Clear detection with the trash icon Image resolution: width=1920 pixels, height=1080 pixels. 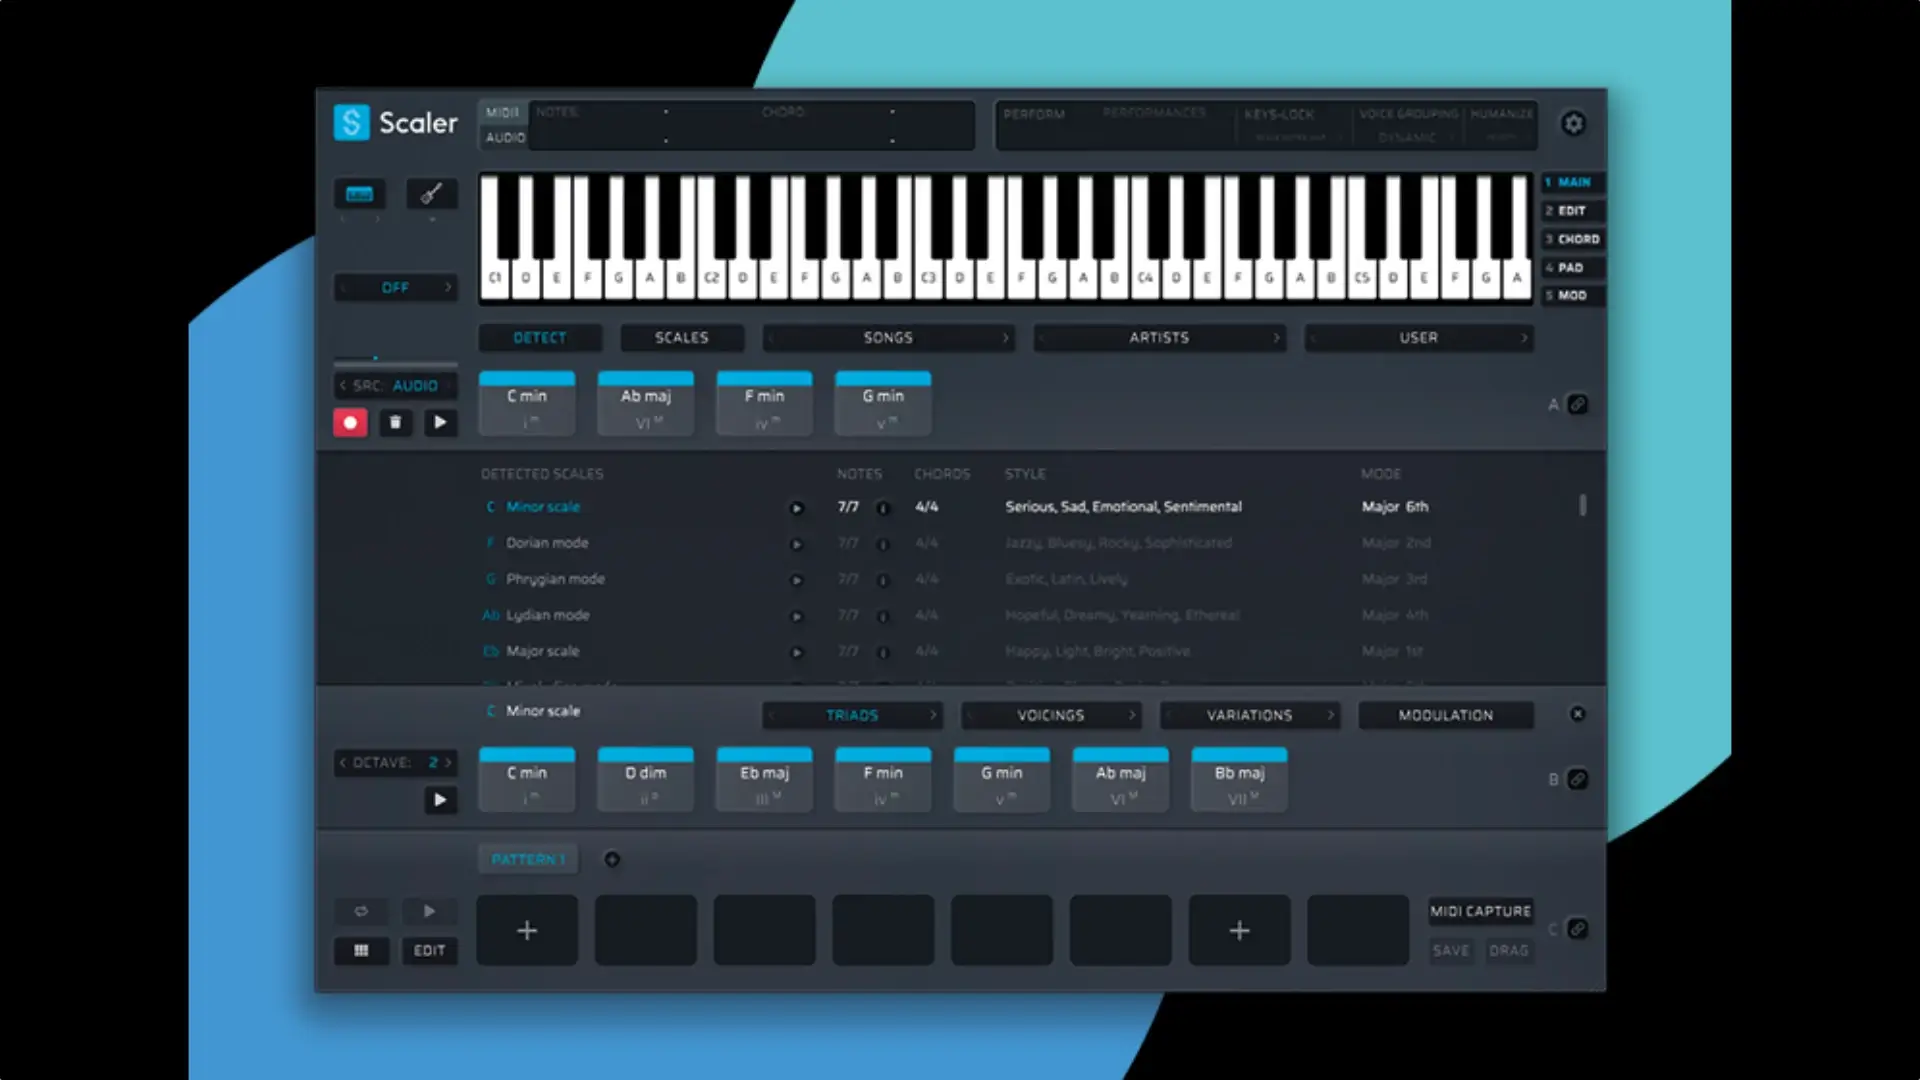tap(396, 423)
